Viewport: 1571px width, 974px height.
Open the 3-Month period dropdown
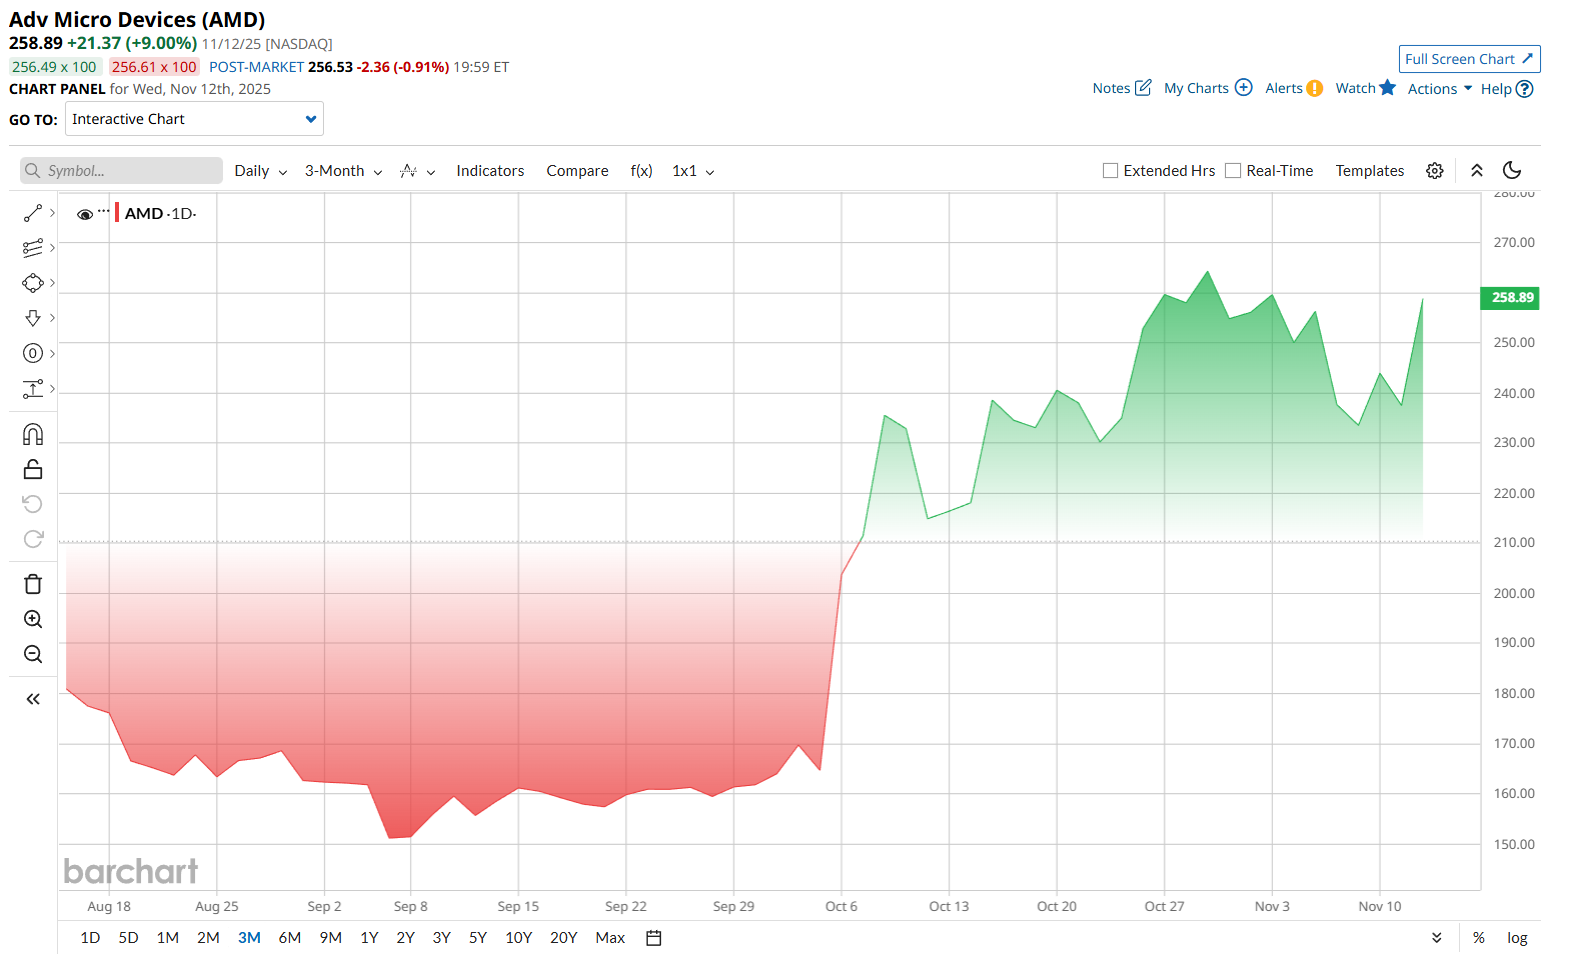[343, 171]
